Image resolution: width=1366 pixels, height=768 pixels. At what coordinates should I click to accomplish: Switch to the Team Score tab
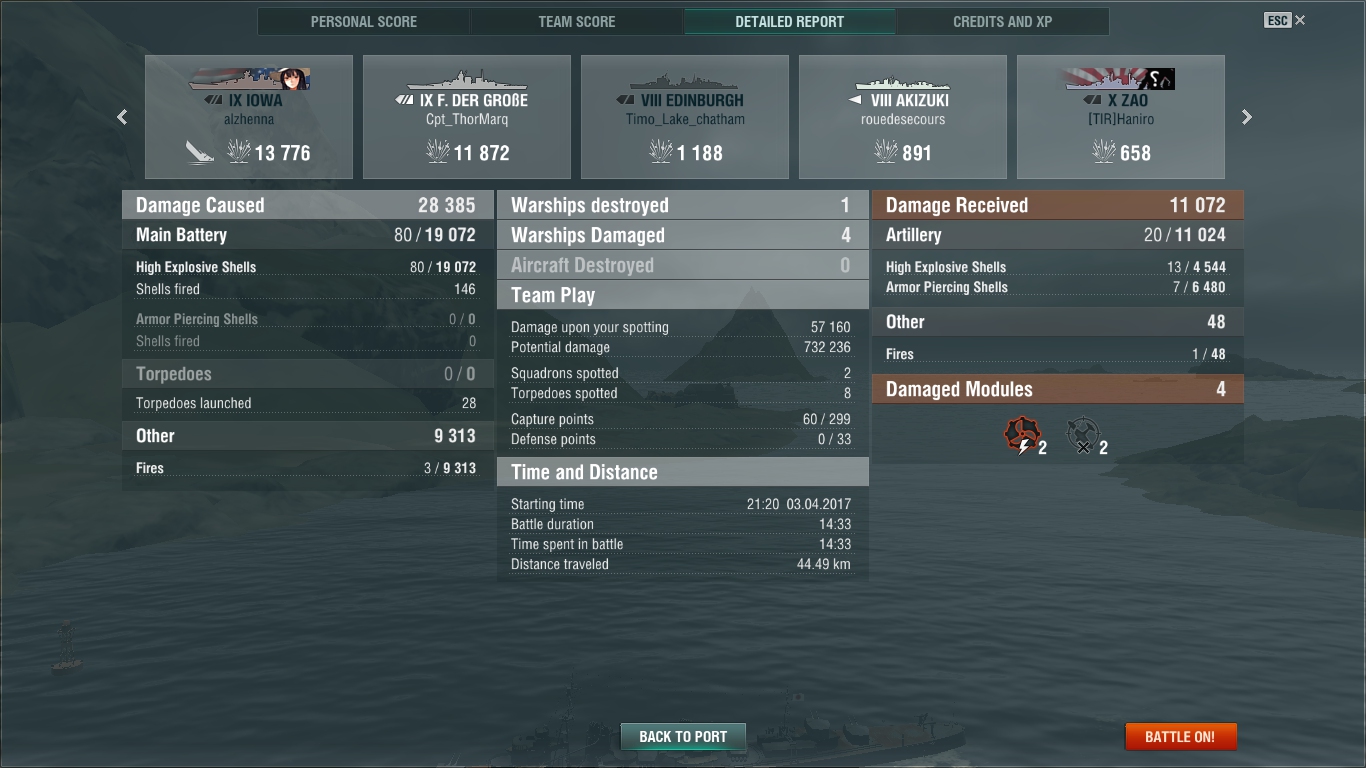(577, 21)
